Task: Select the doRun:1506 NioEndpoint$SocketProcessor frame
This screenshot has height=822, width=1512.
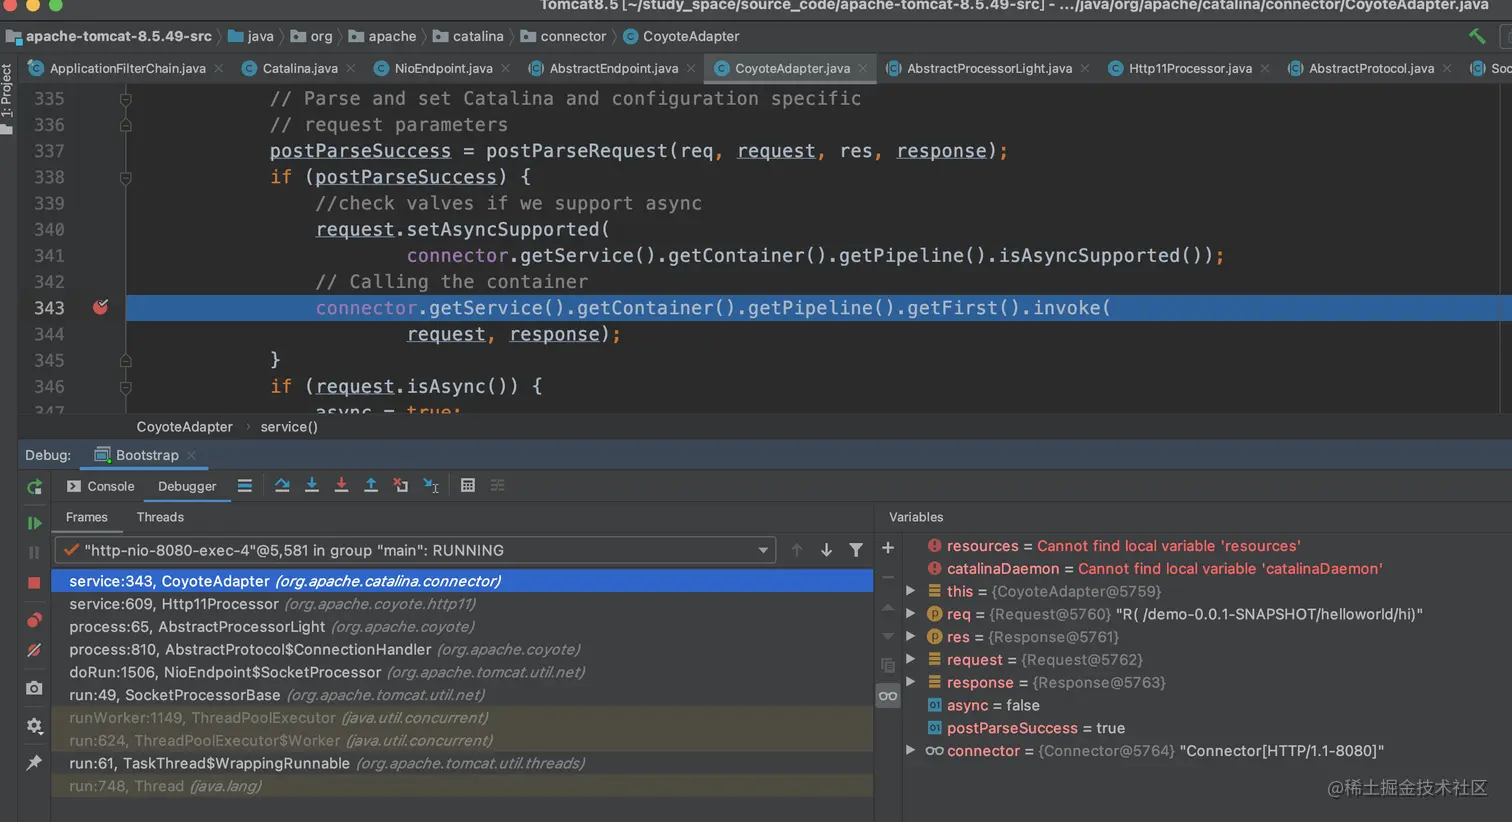Action: [462, 672]
